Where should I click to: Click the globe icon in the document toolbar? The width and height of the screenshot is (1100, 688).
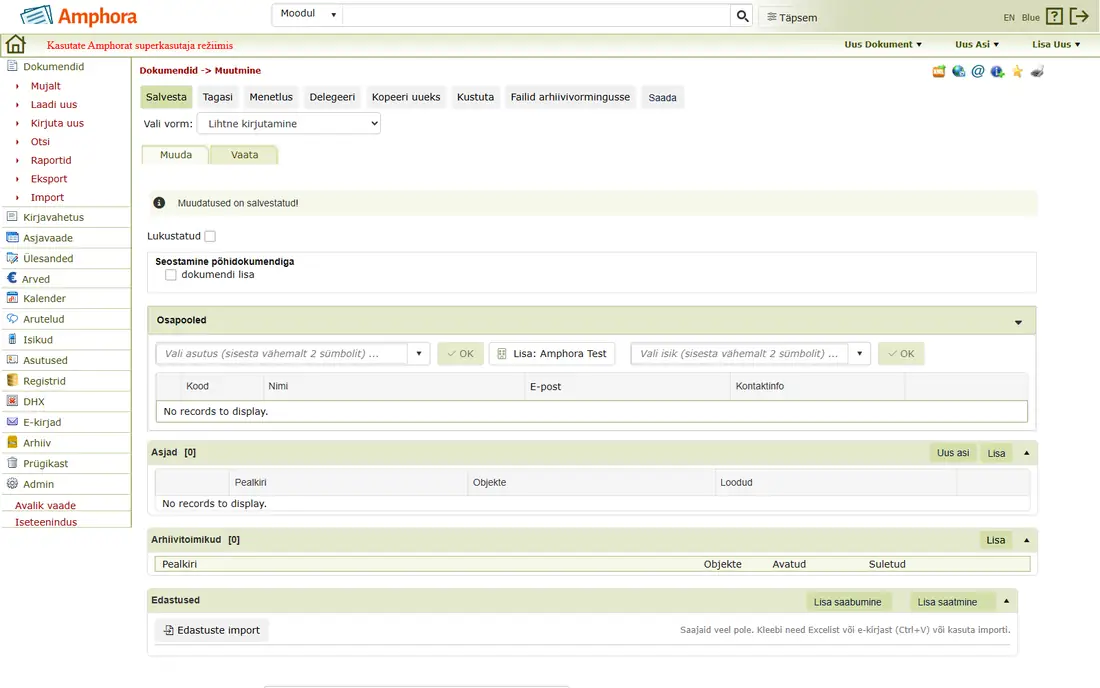tap(958, 72)
